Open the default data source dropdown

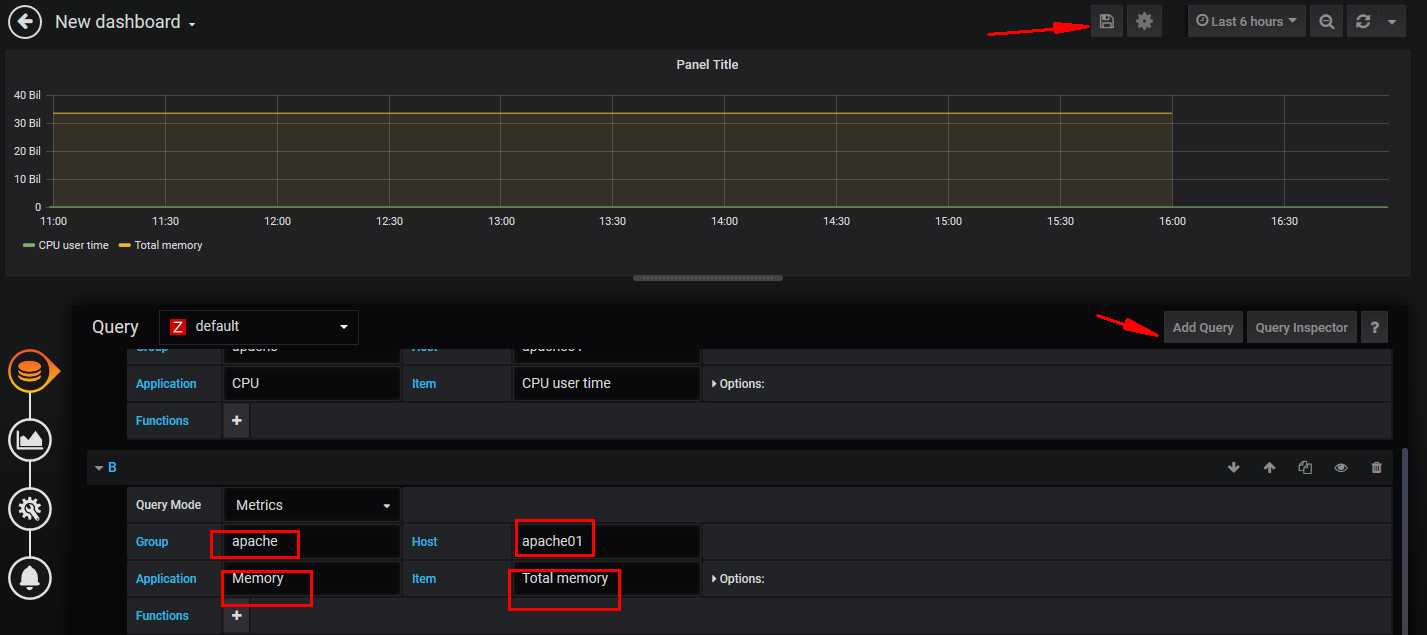pyautogui.click(x=259, y=327)
